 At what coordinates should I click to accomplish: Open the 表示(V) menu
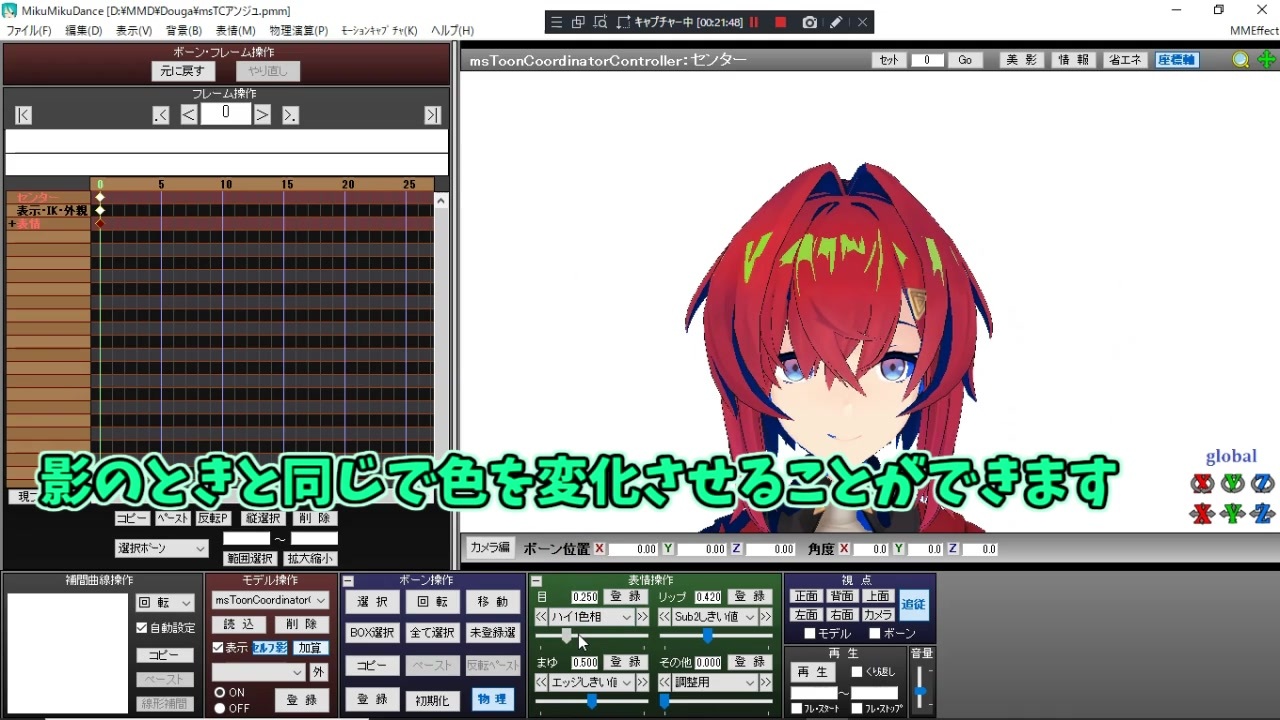pos(134,31)
